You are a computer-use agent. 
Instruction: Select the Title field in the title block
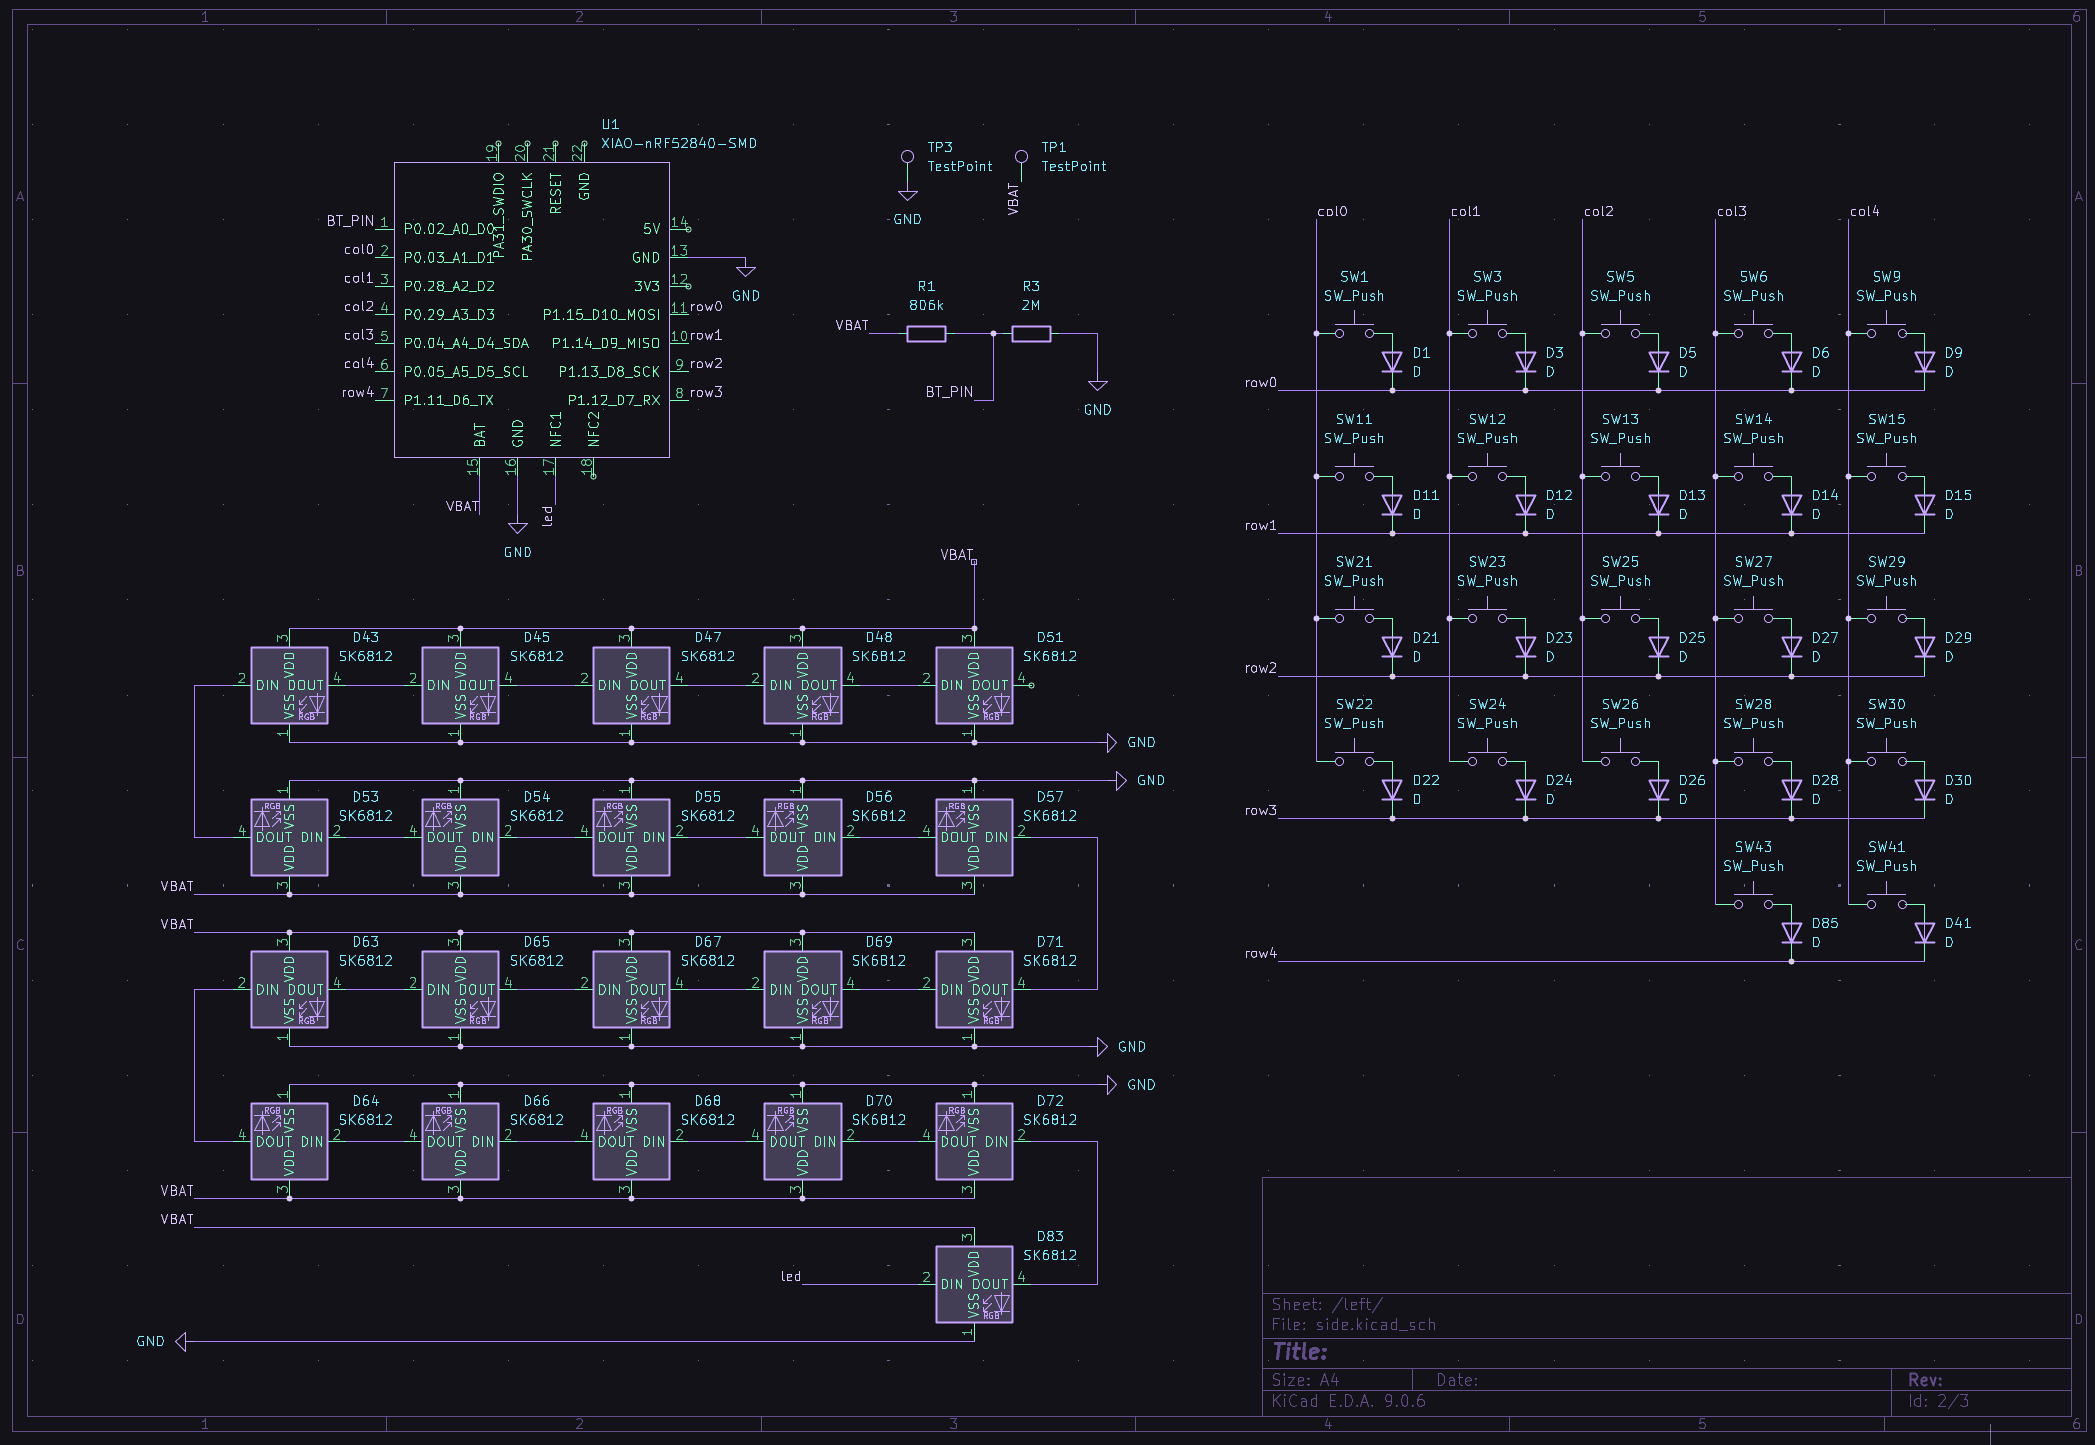coord(1300,1352)
